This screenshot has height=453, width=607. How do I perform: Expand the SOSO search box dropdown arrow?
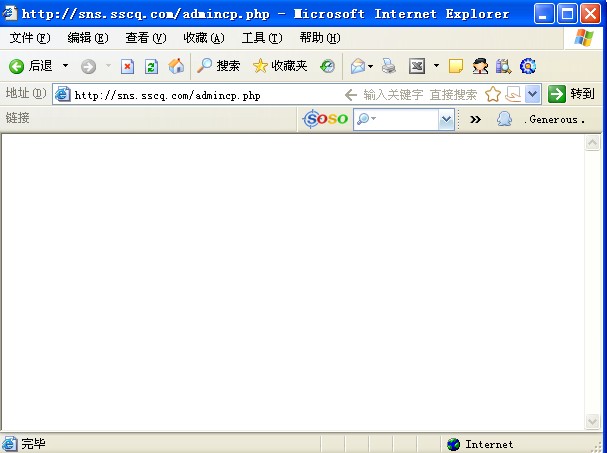pyautogui.click(x=446, y=119)
